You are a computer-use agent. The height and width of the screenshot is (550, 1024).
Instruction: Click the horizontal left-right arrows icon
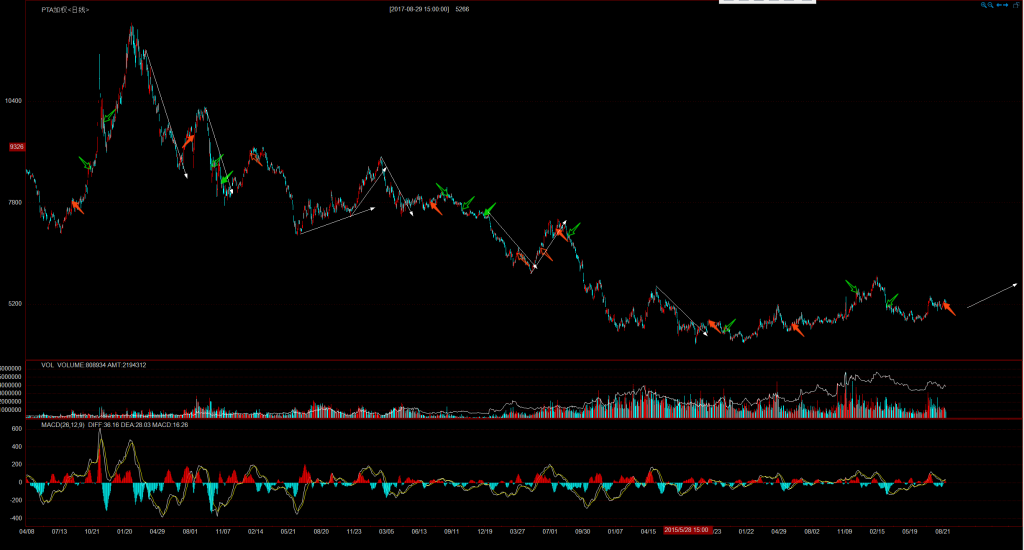click(1003, 6)
